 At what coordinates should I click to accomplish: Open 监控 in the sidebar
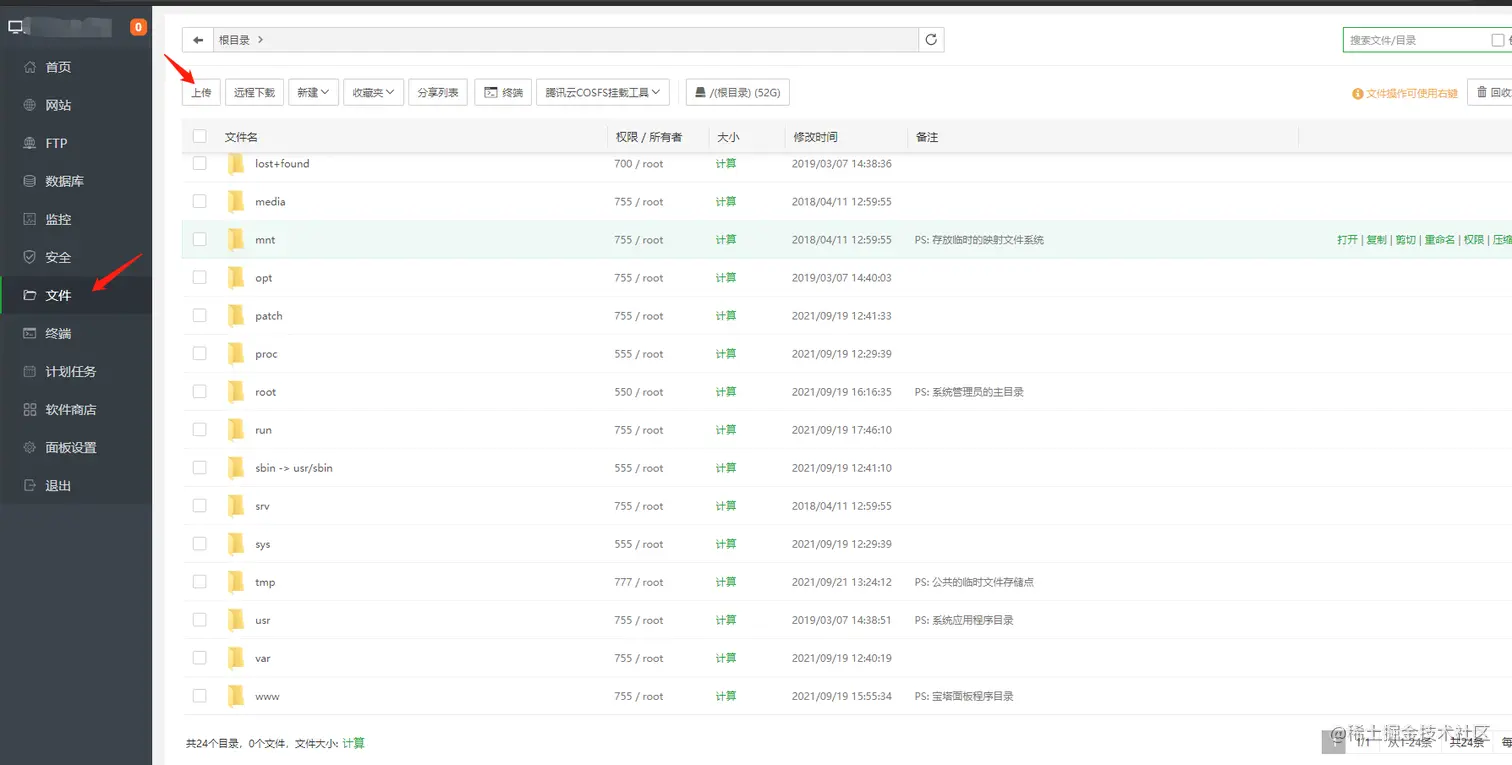[76, 219]
